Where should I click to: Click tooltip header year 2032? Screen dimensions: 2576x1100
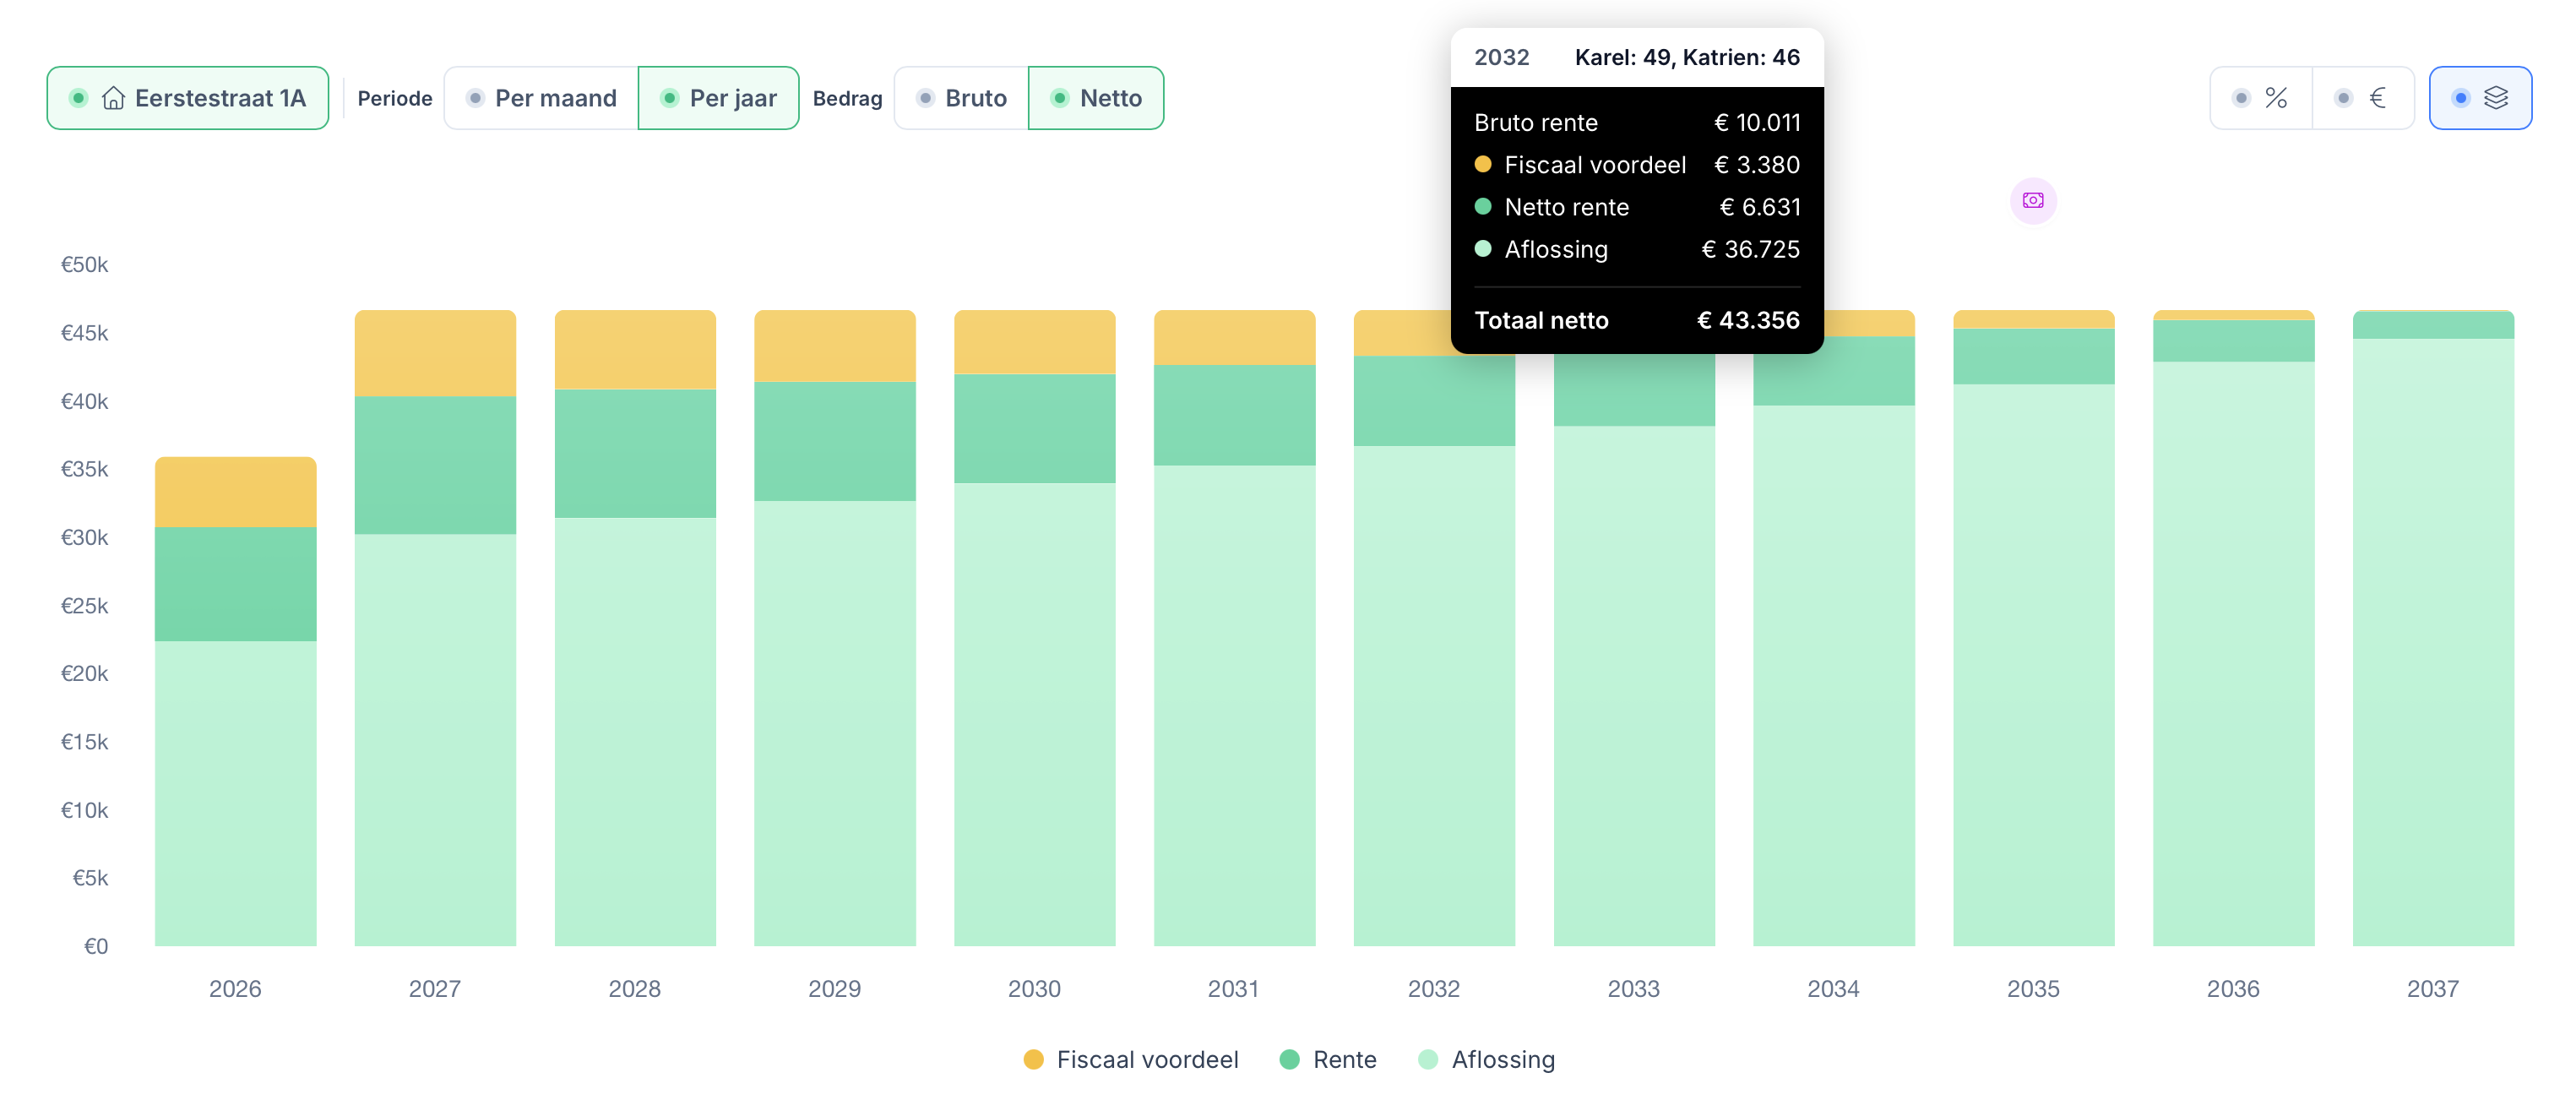coord(1502,57)
